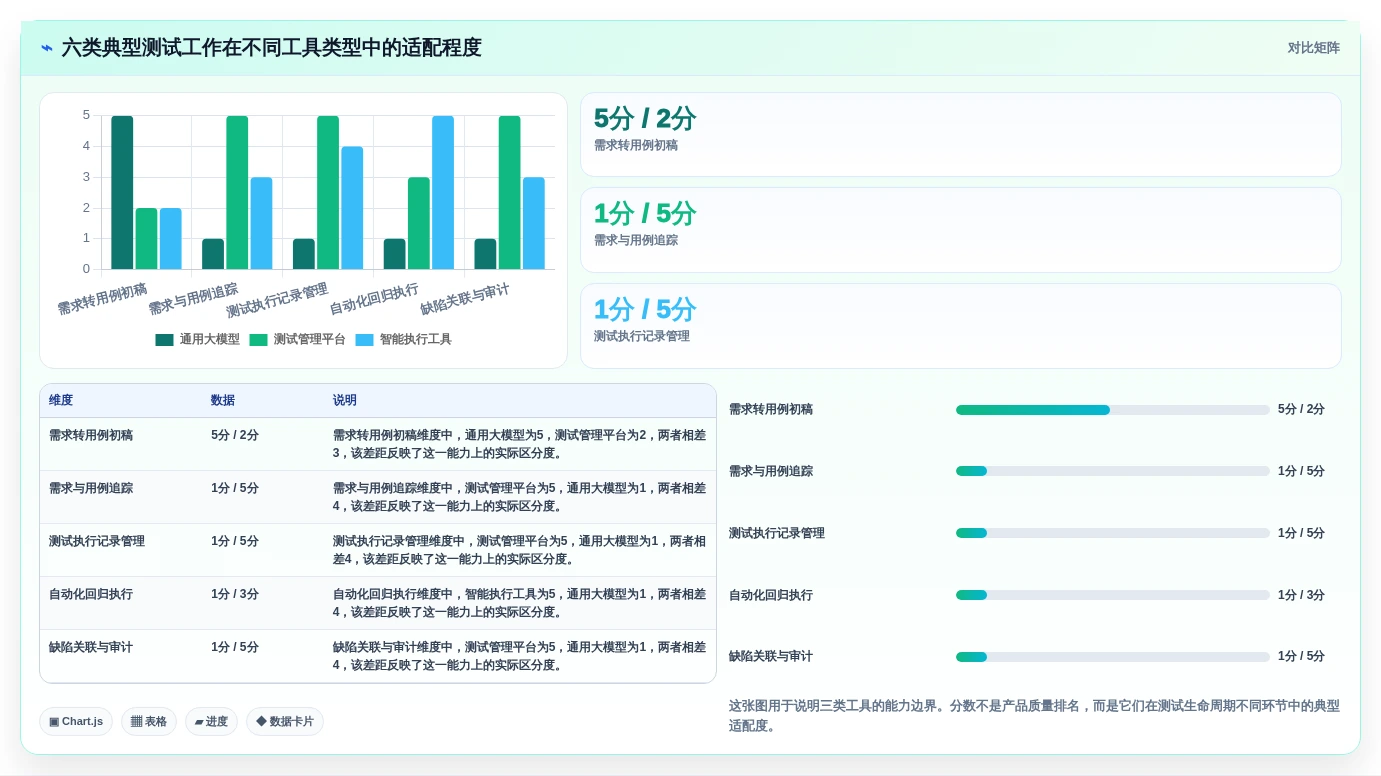Select the 需求与用例追踪 table row name

91,488
